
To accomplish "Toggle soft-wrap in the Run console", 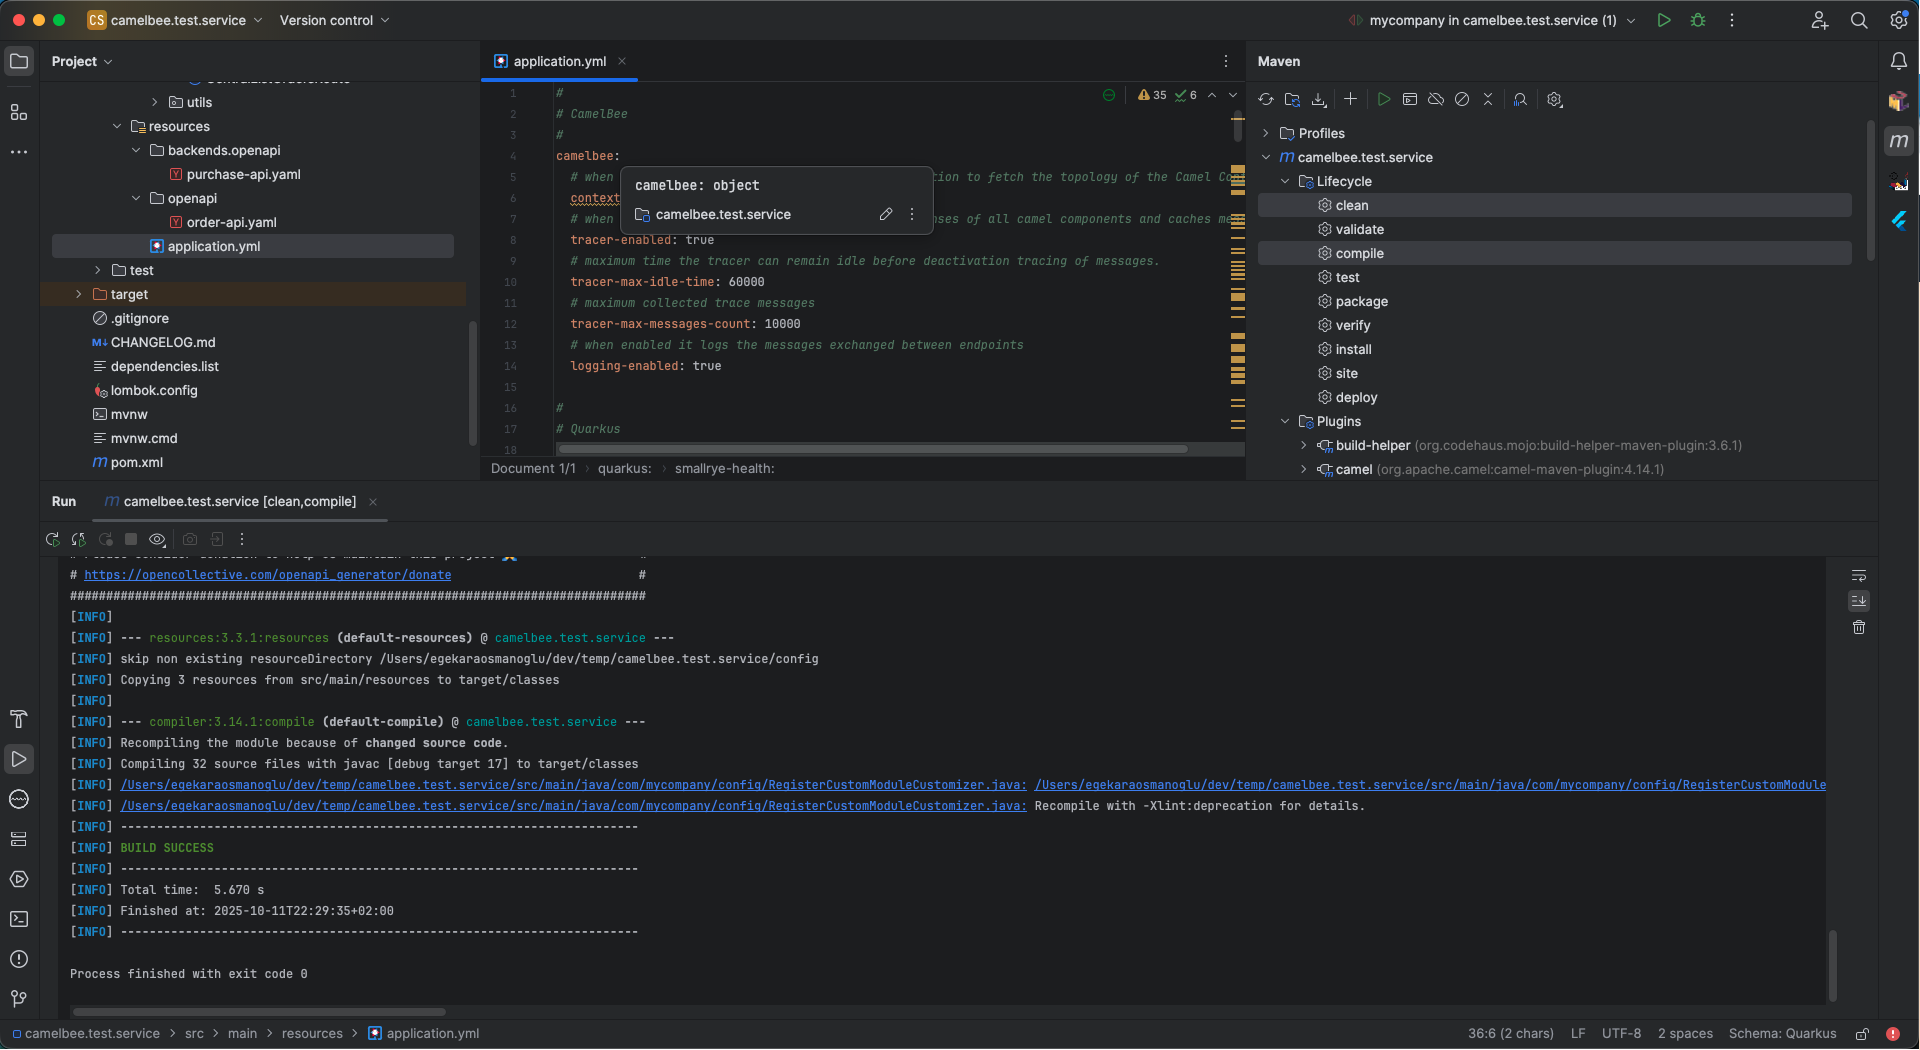I will coord(1858,575).
